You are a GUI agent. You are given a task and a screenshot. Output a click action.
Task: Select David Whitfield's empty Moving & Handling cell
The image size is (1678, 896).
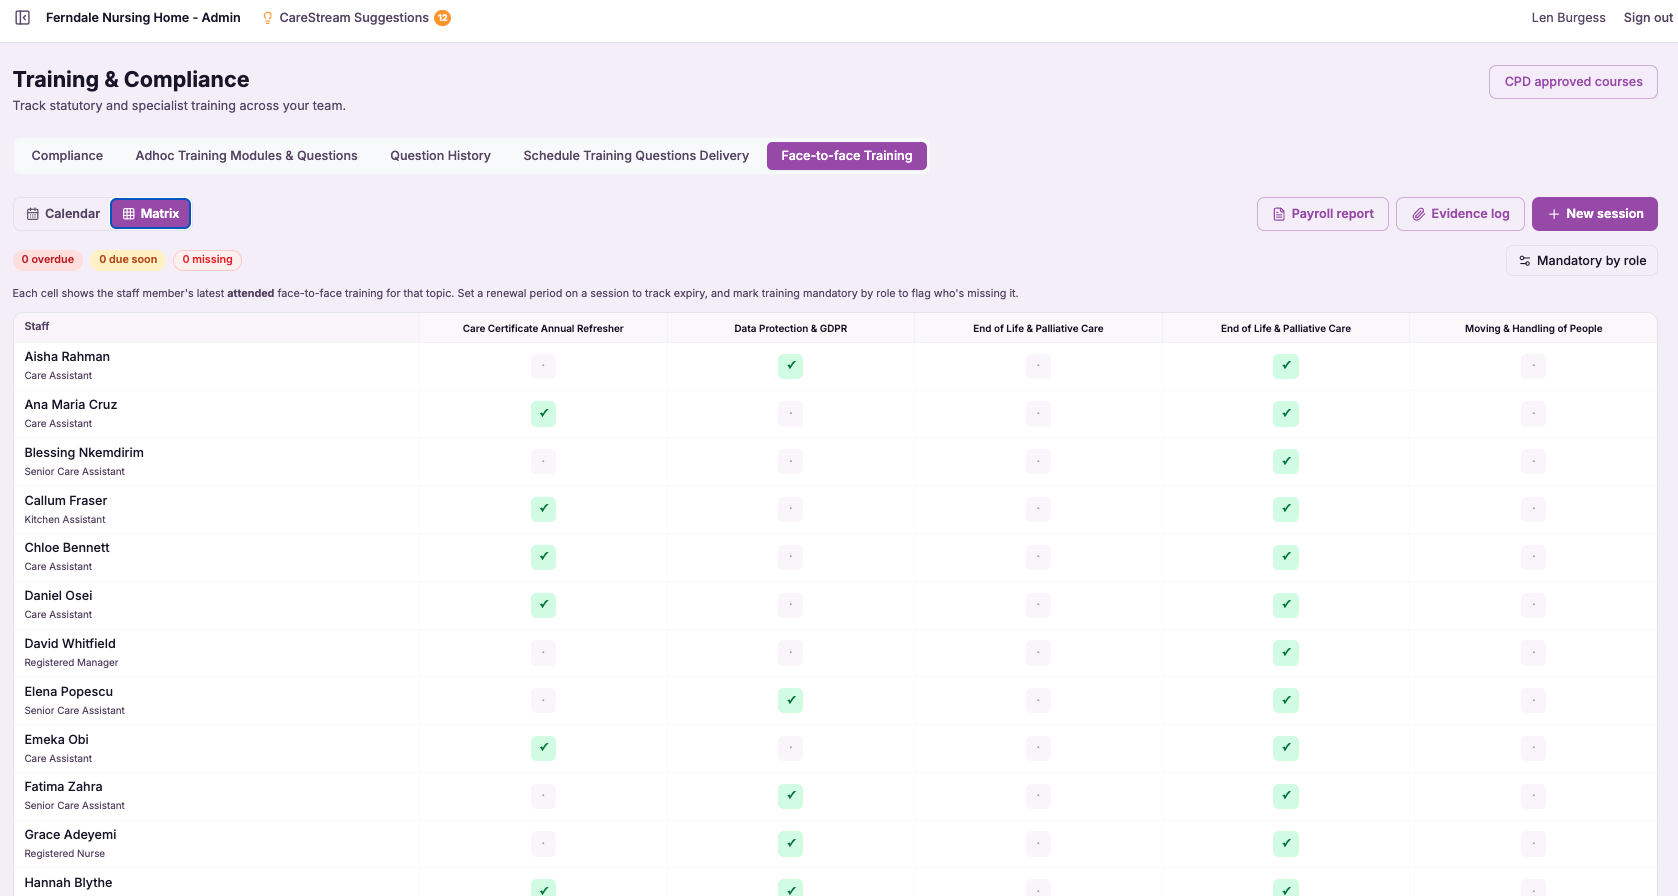point(1533,653)
